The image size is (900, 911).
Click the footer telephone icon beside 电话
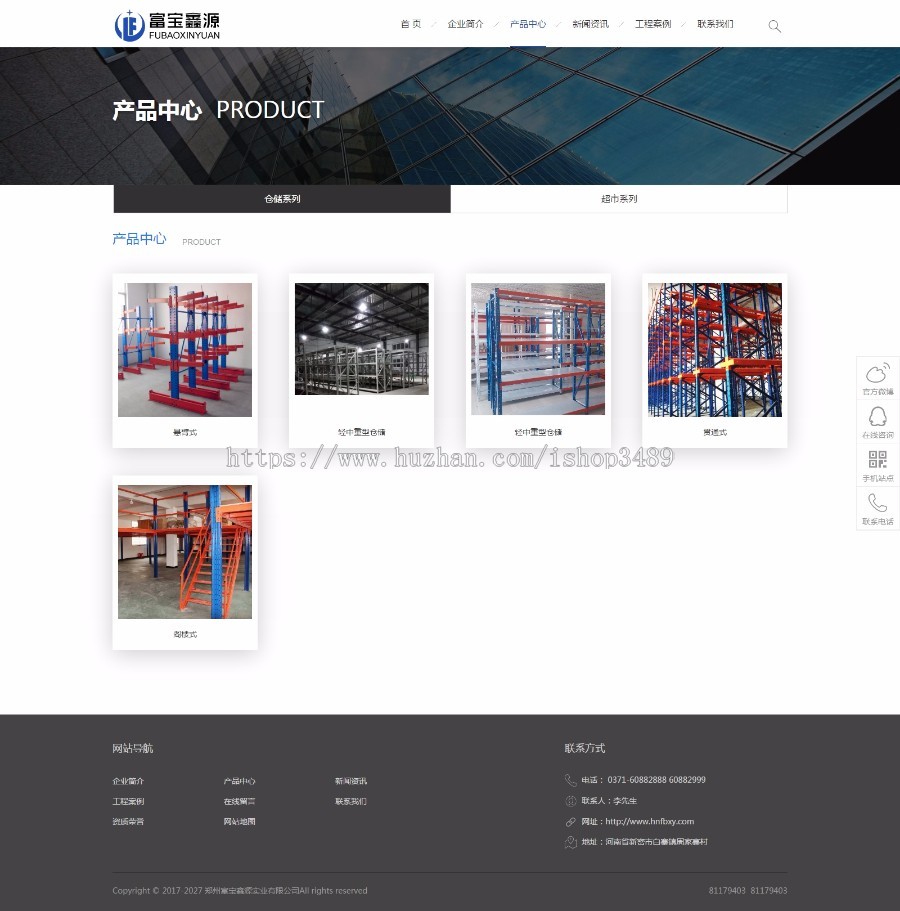point(571,780)
